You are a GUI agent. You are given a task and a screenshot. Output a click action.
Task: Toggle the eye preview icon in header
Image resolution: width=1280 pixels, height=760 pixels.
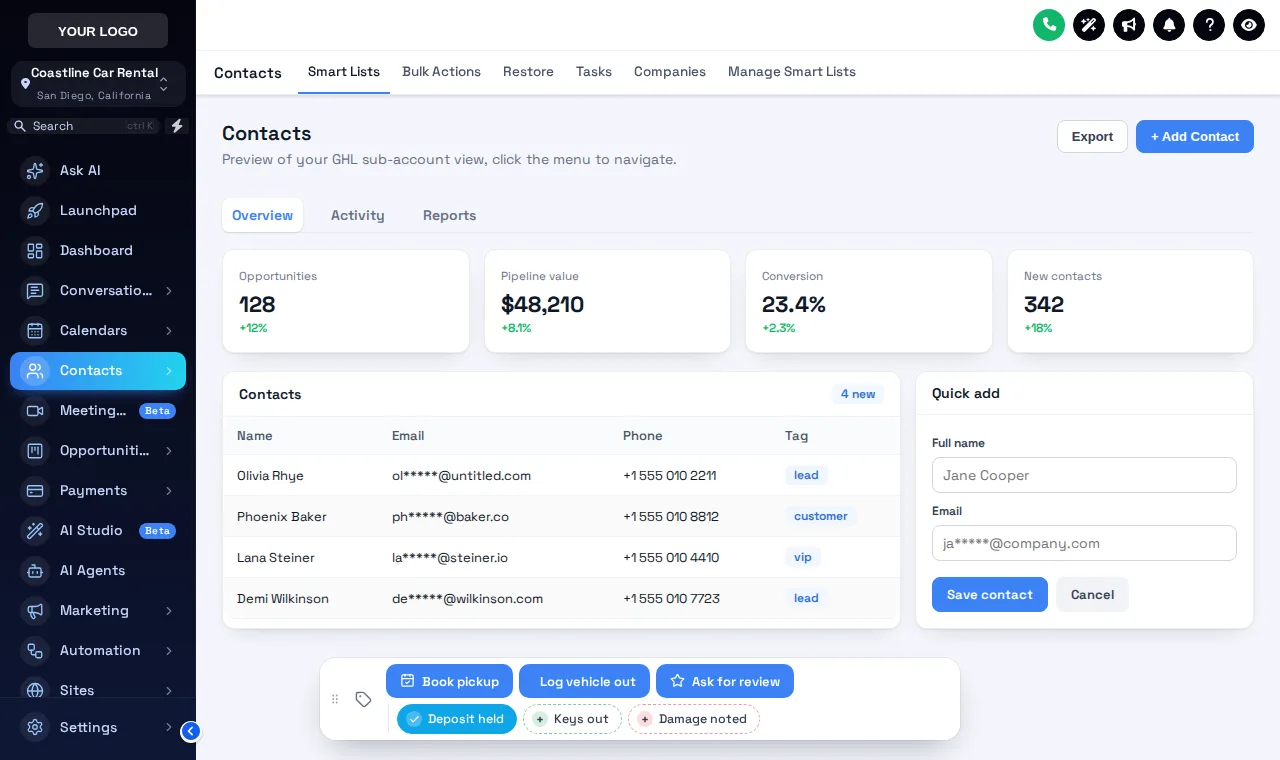click(x=1249, y=25)
